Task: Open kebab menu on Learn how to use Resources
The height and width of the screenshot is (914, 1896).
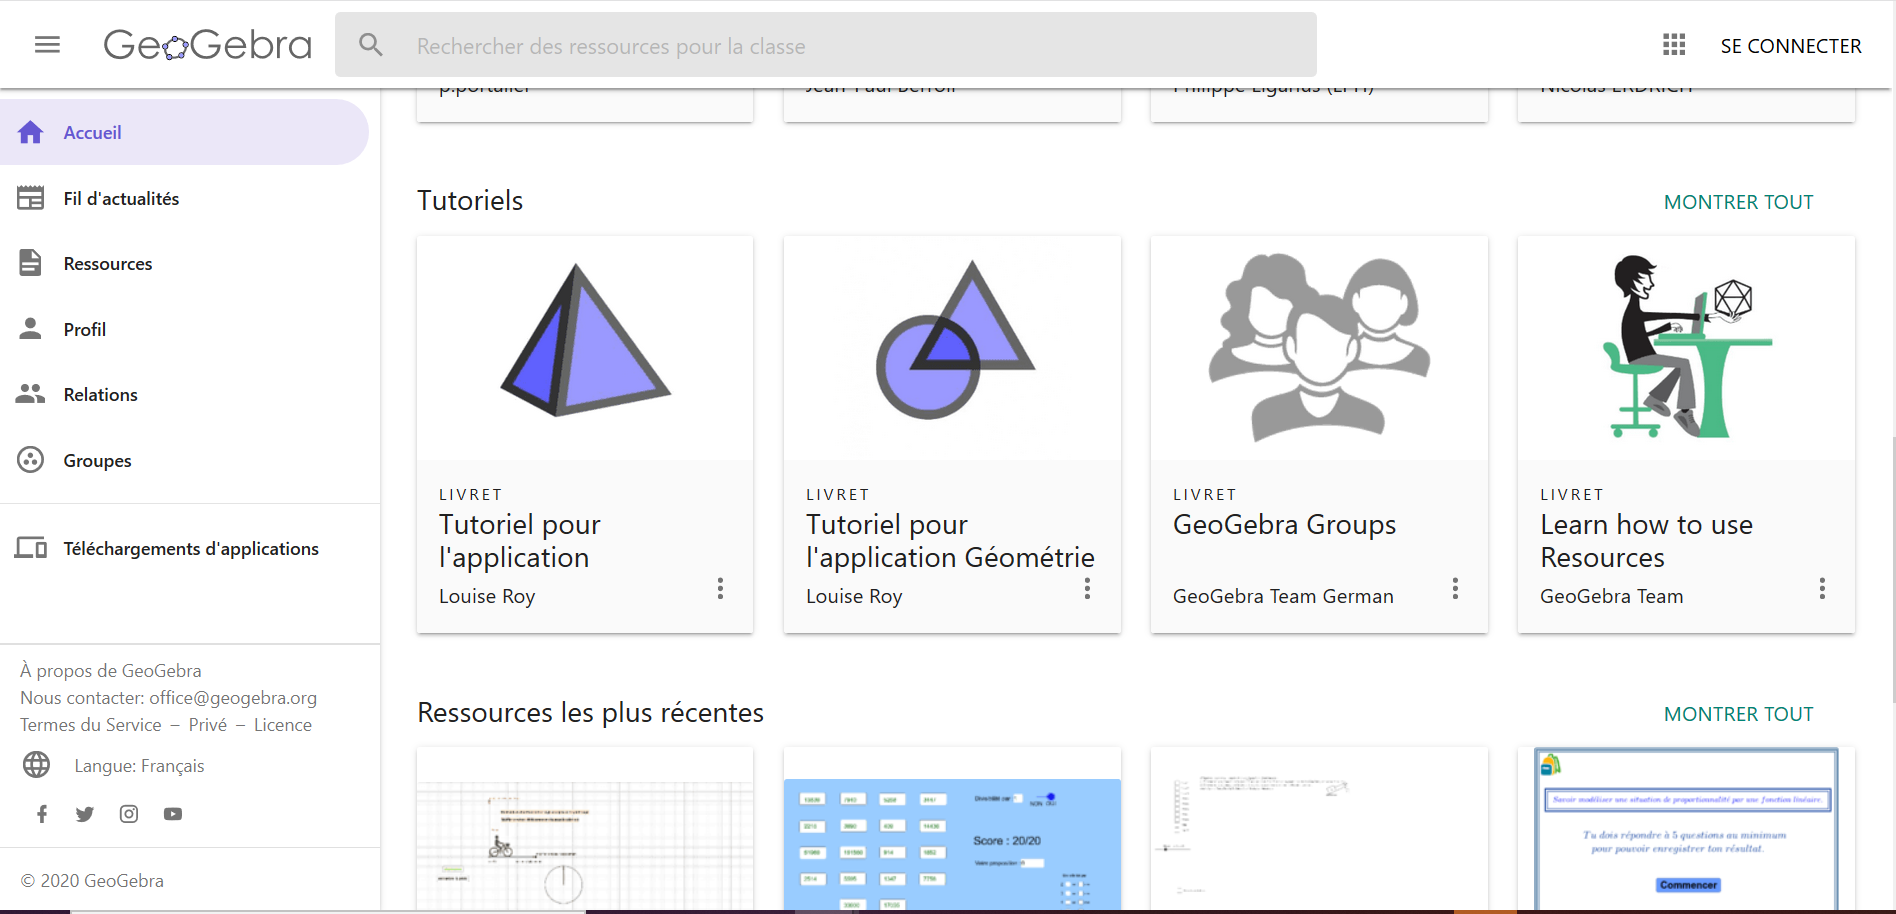Action: (x=1822, y=589)
